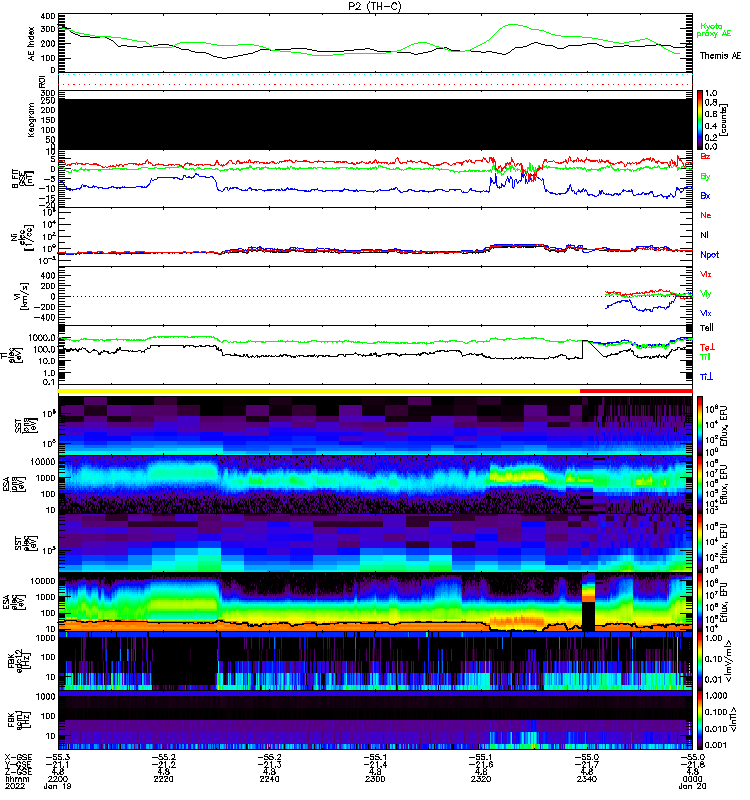Click the 2340 time axis label

(587, 779)
